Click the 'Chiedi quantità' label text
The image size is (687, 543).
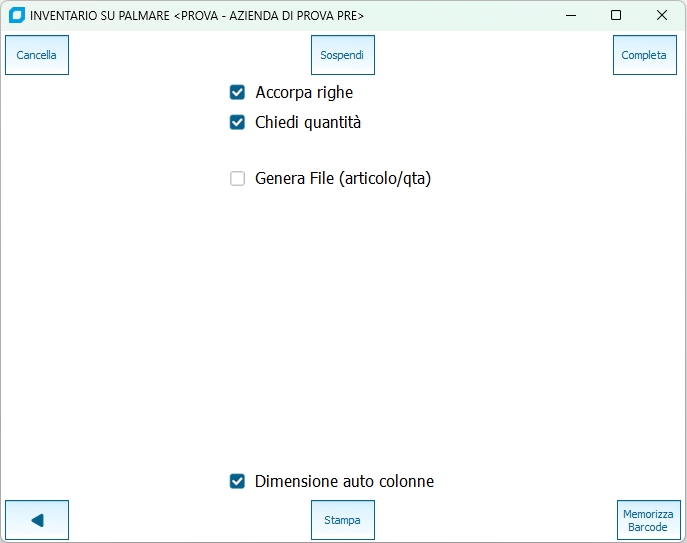(308, 123)
